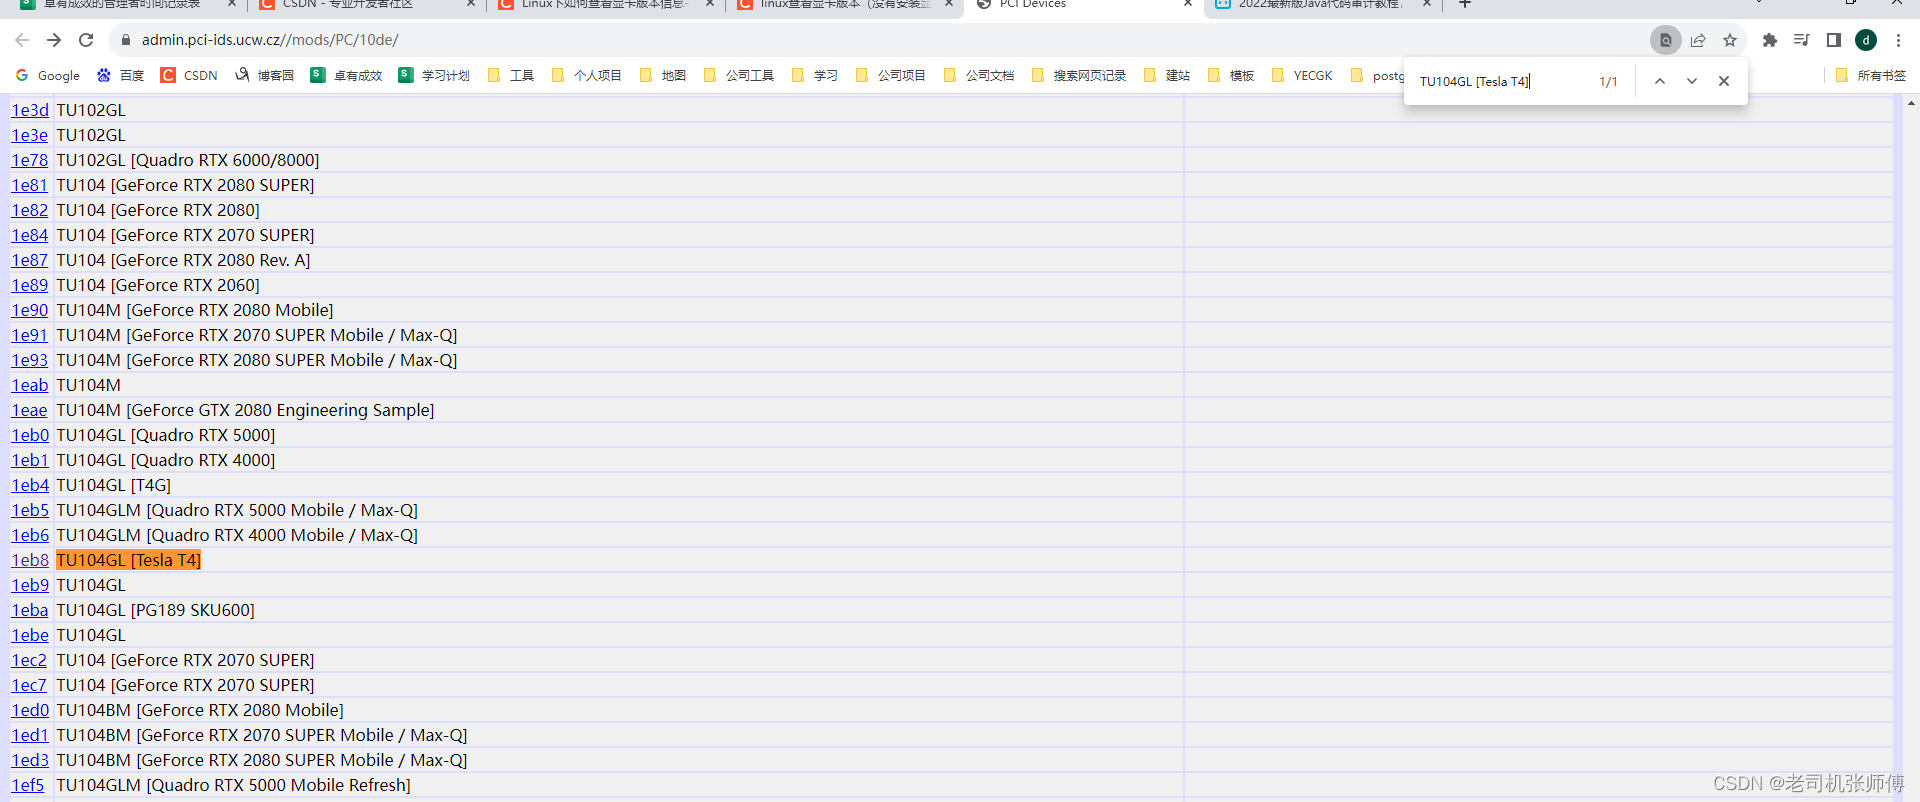
Task: Expand the 个人项目 bookmark folder
Action: click(x=587, y=75)
